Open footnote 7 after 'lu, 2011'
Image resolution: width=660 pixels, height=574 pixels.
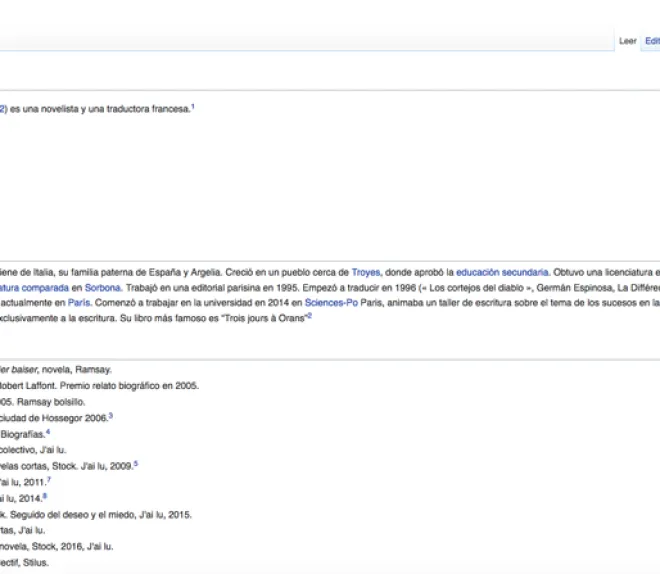(49, 480)
